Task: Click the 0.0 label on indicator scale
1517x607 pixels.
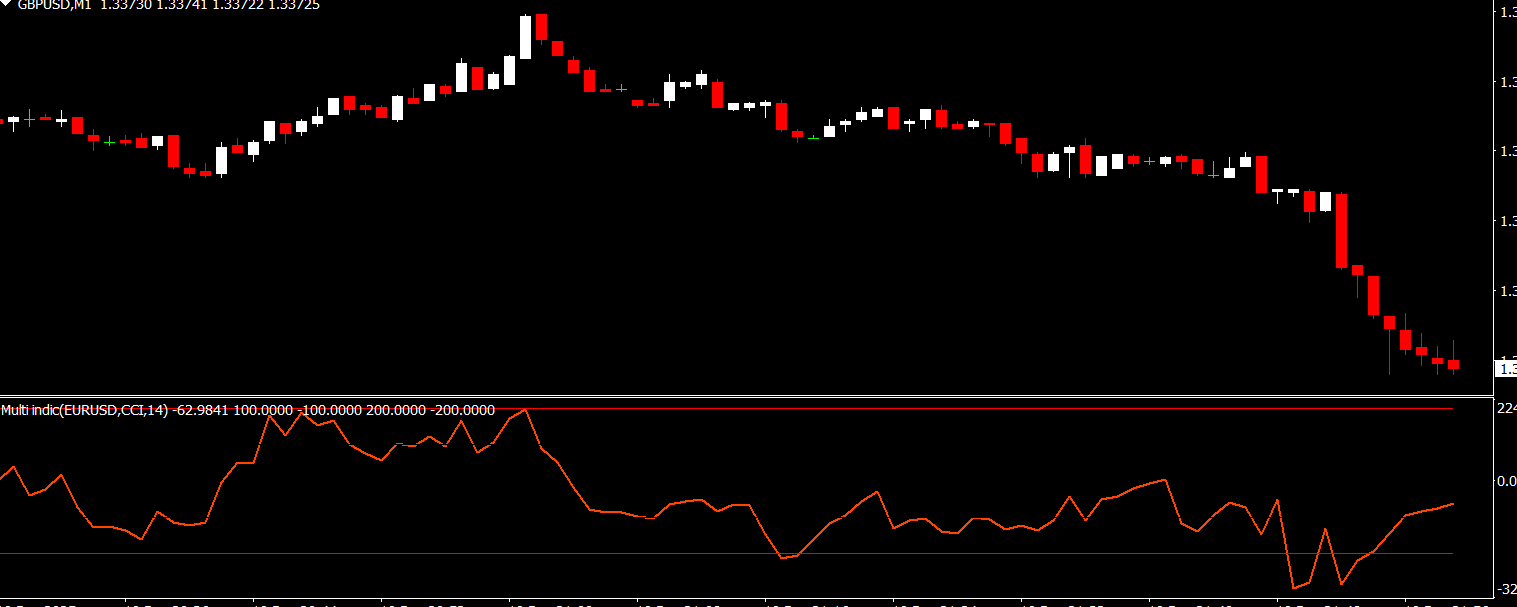Action: pyautogui.click(x=1505, y=481)
